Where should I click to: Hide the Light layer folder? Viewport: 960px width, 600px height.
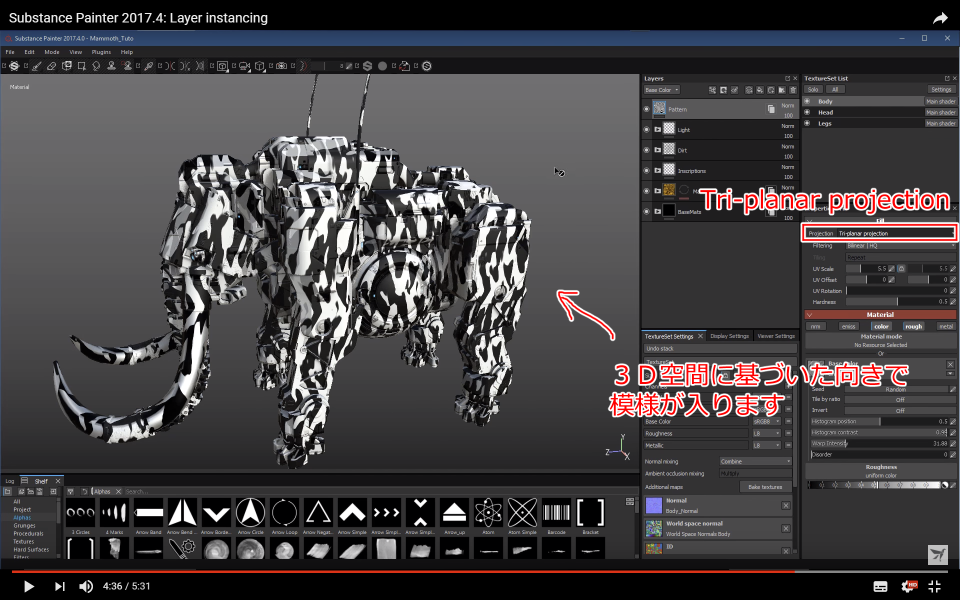pos(647,129)
